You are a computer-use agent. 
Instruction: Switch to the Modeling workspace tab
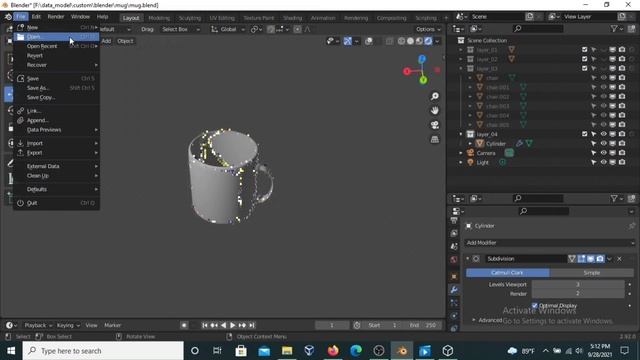159,18
